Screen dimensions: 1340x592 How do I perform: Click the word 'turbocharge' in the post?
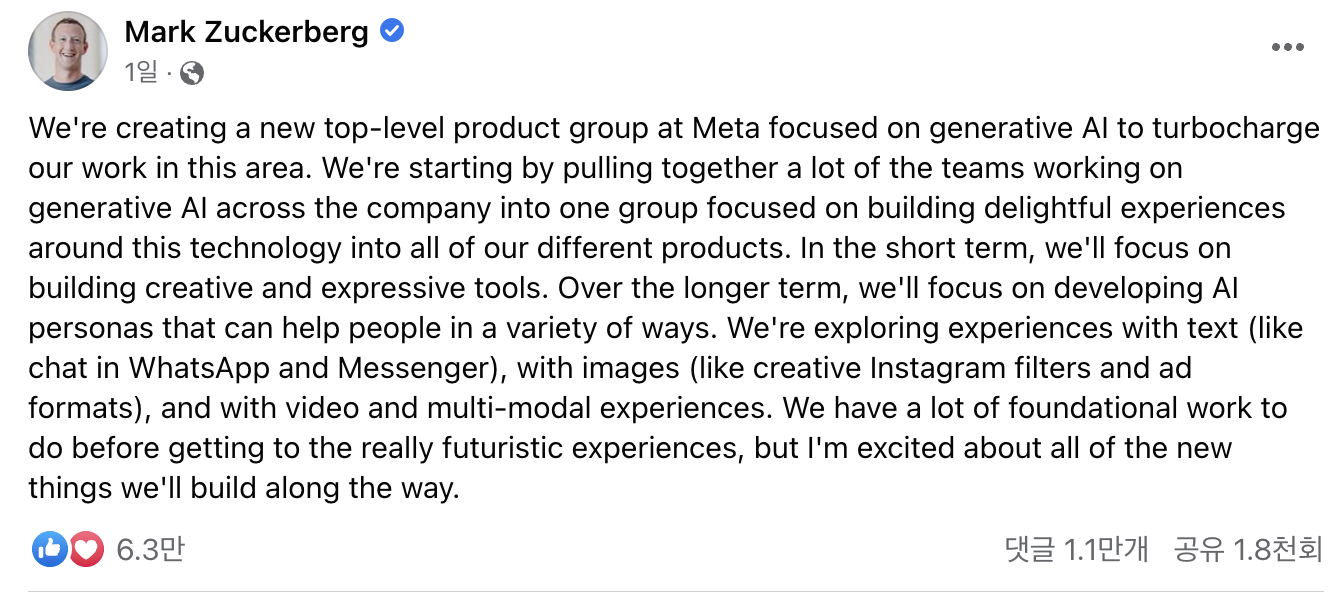click(1236, 128)
